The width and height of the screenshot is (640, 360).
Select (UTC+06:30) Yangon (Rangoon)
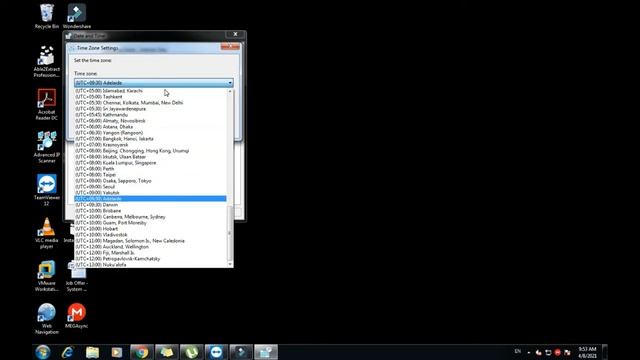[150, 133]
